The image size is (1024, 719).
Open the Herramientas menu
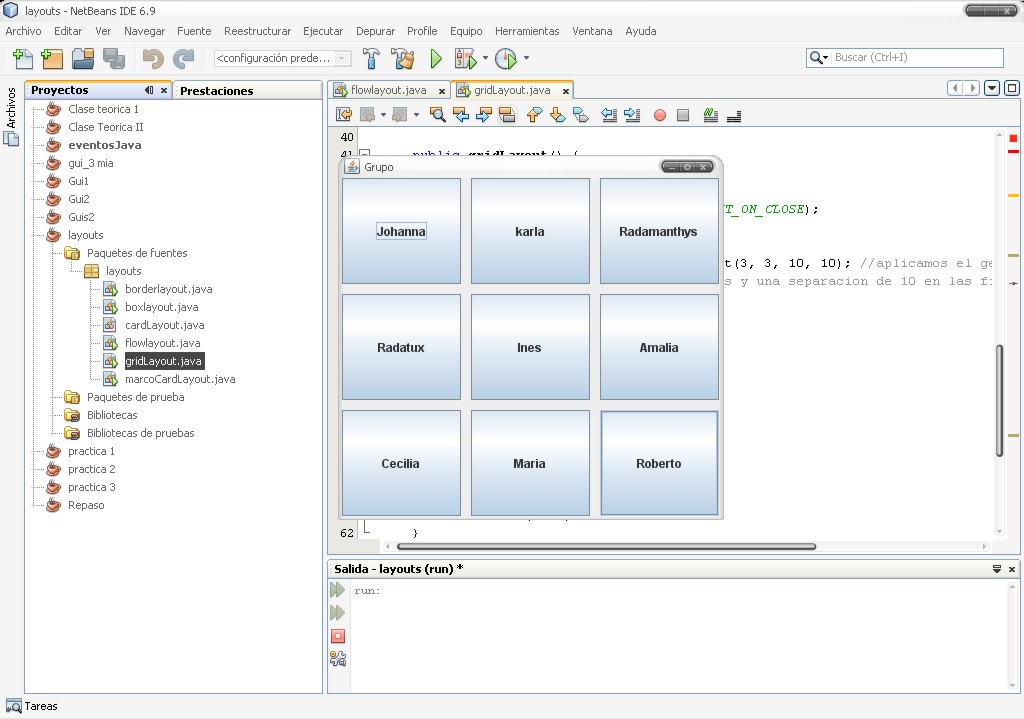click(527, 31)
